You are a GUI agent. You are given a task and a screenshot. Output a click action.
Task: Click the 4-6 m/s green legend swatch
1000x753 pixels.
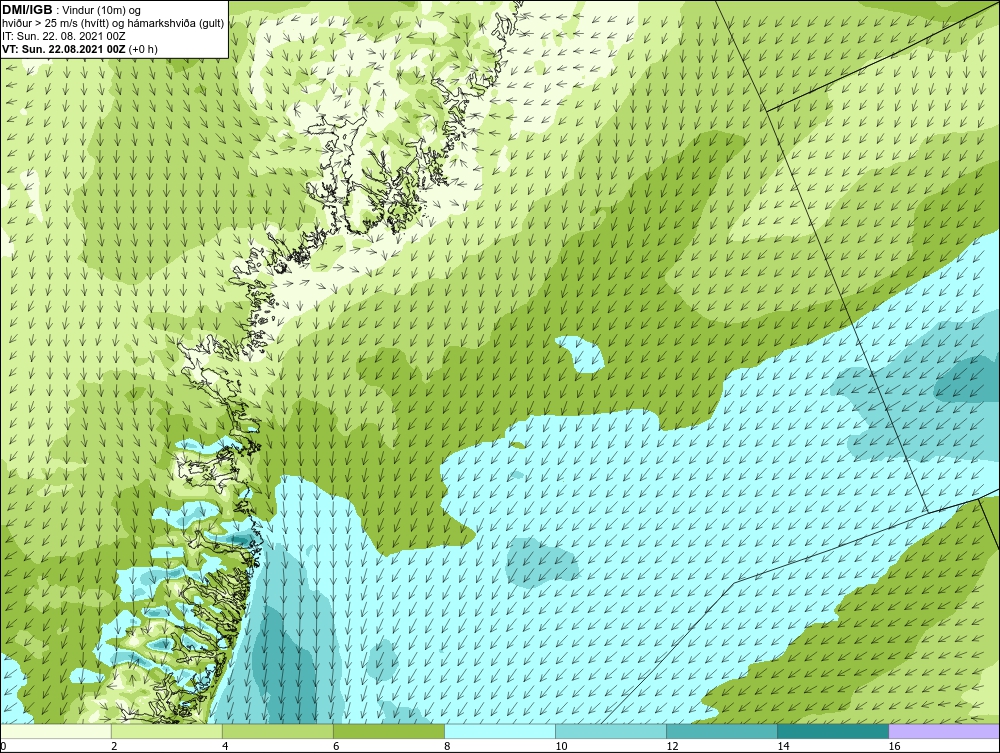(278, 731)
